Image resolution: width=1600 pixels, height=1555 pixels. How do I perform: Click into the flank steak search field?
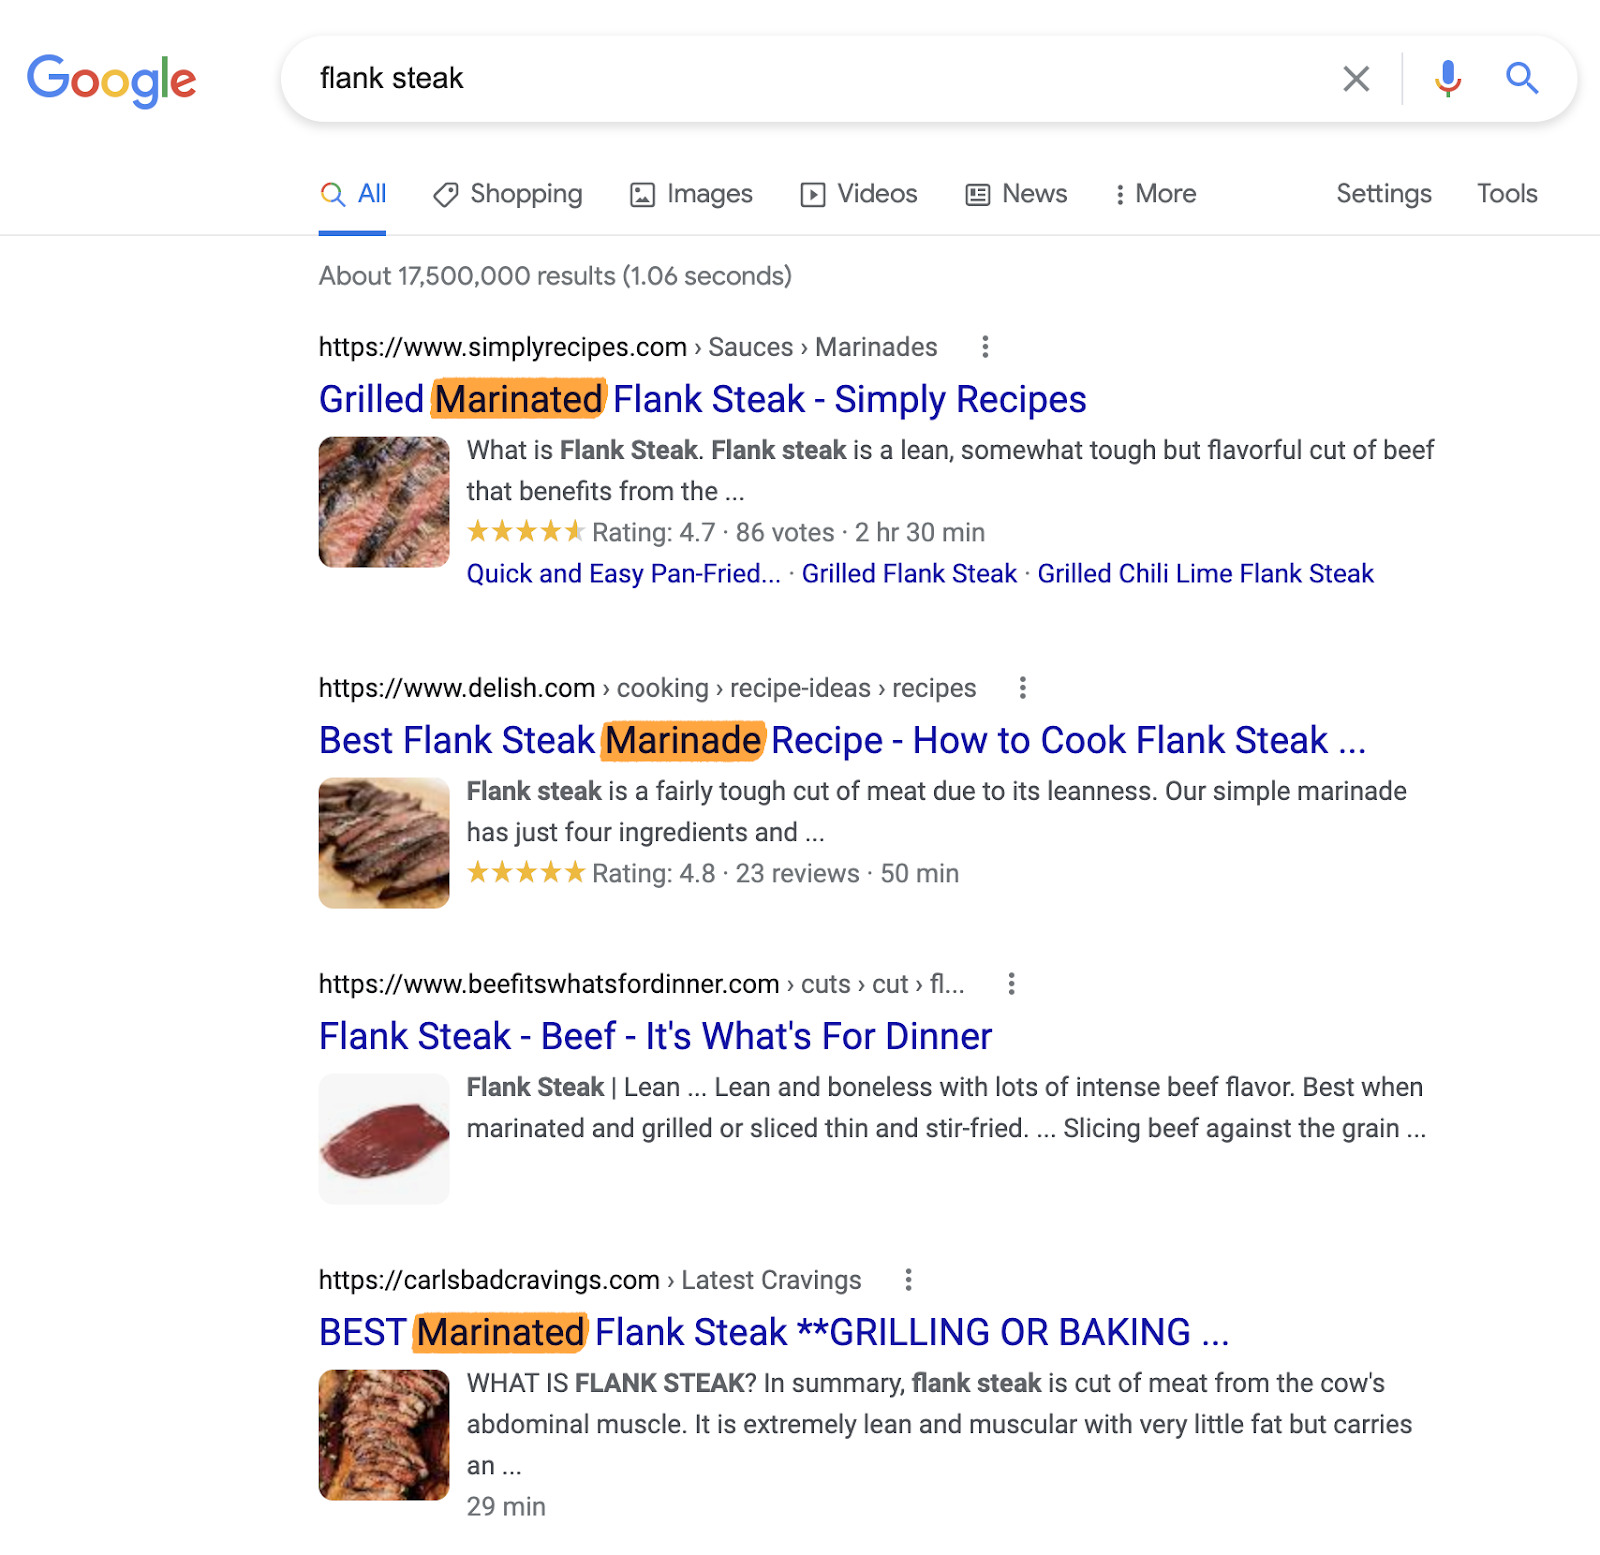click(x=800, y=78)
